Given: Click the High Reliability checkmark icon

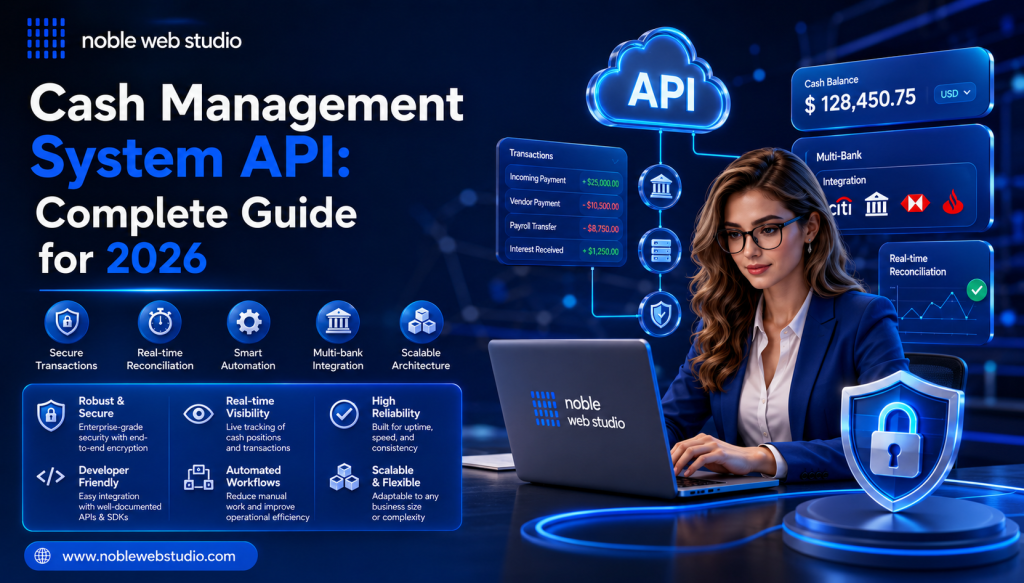Looking at the screenshot, I should 344,413.
